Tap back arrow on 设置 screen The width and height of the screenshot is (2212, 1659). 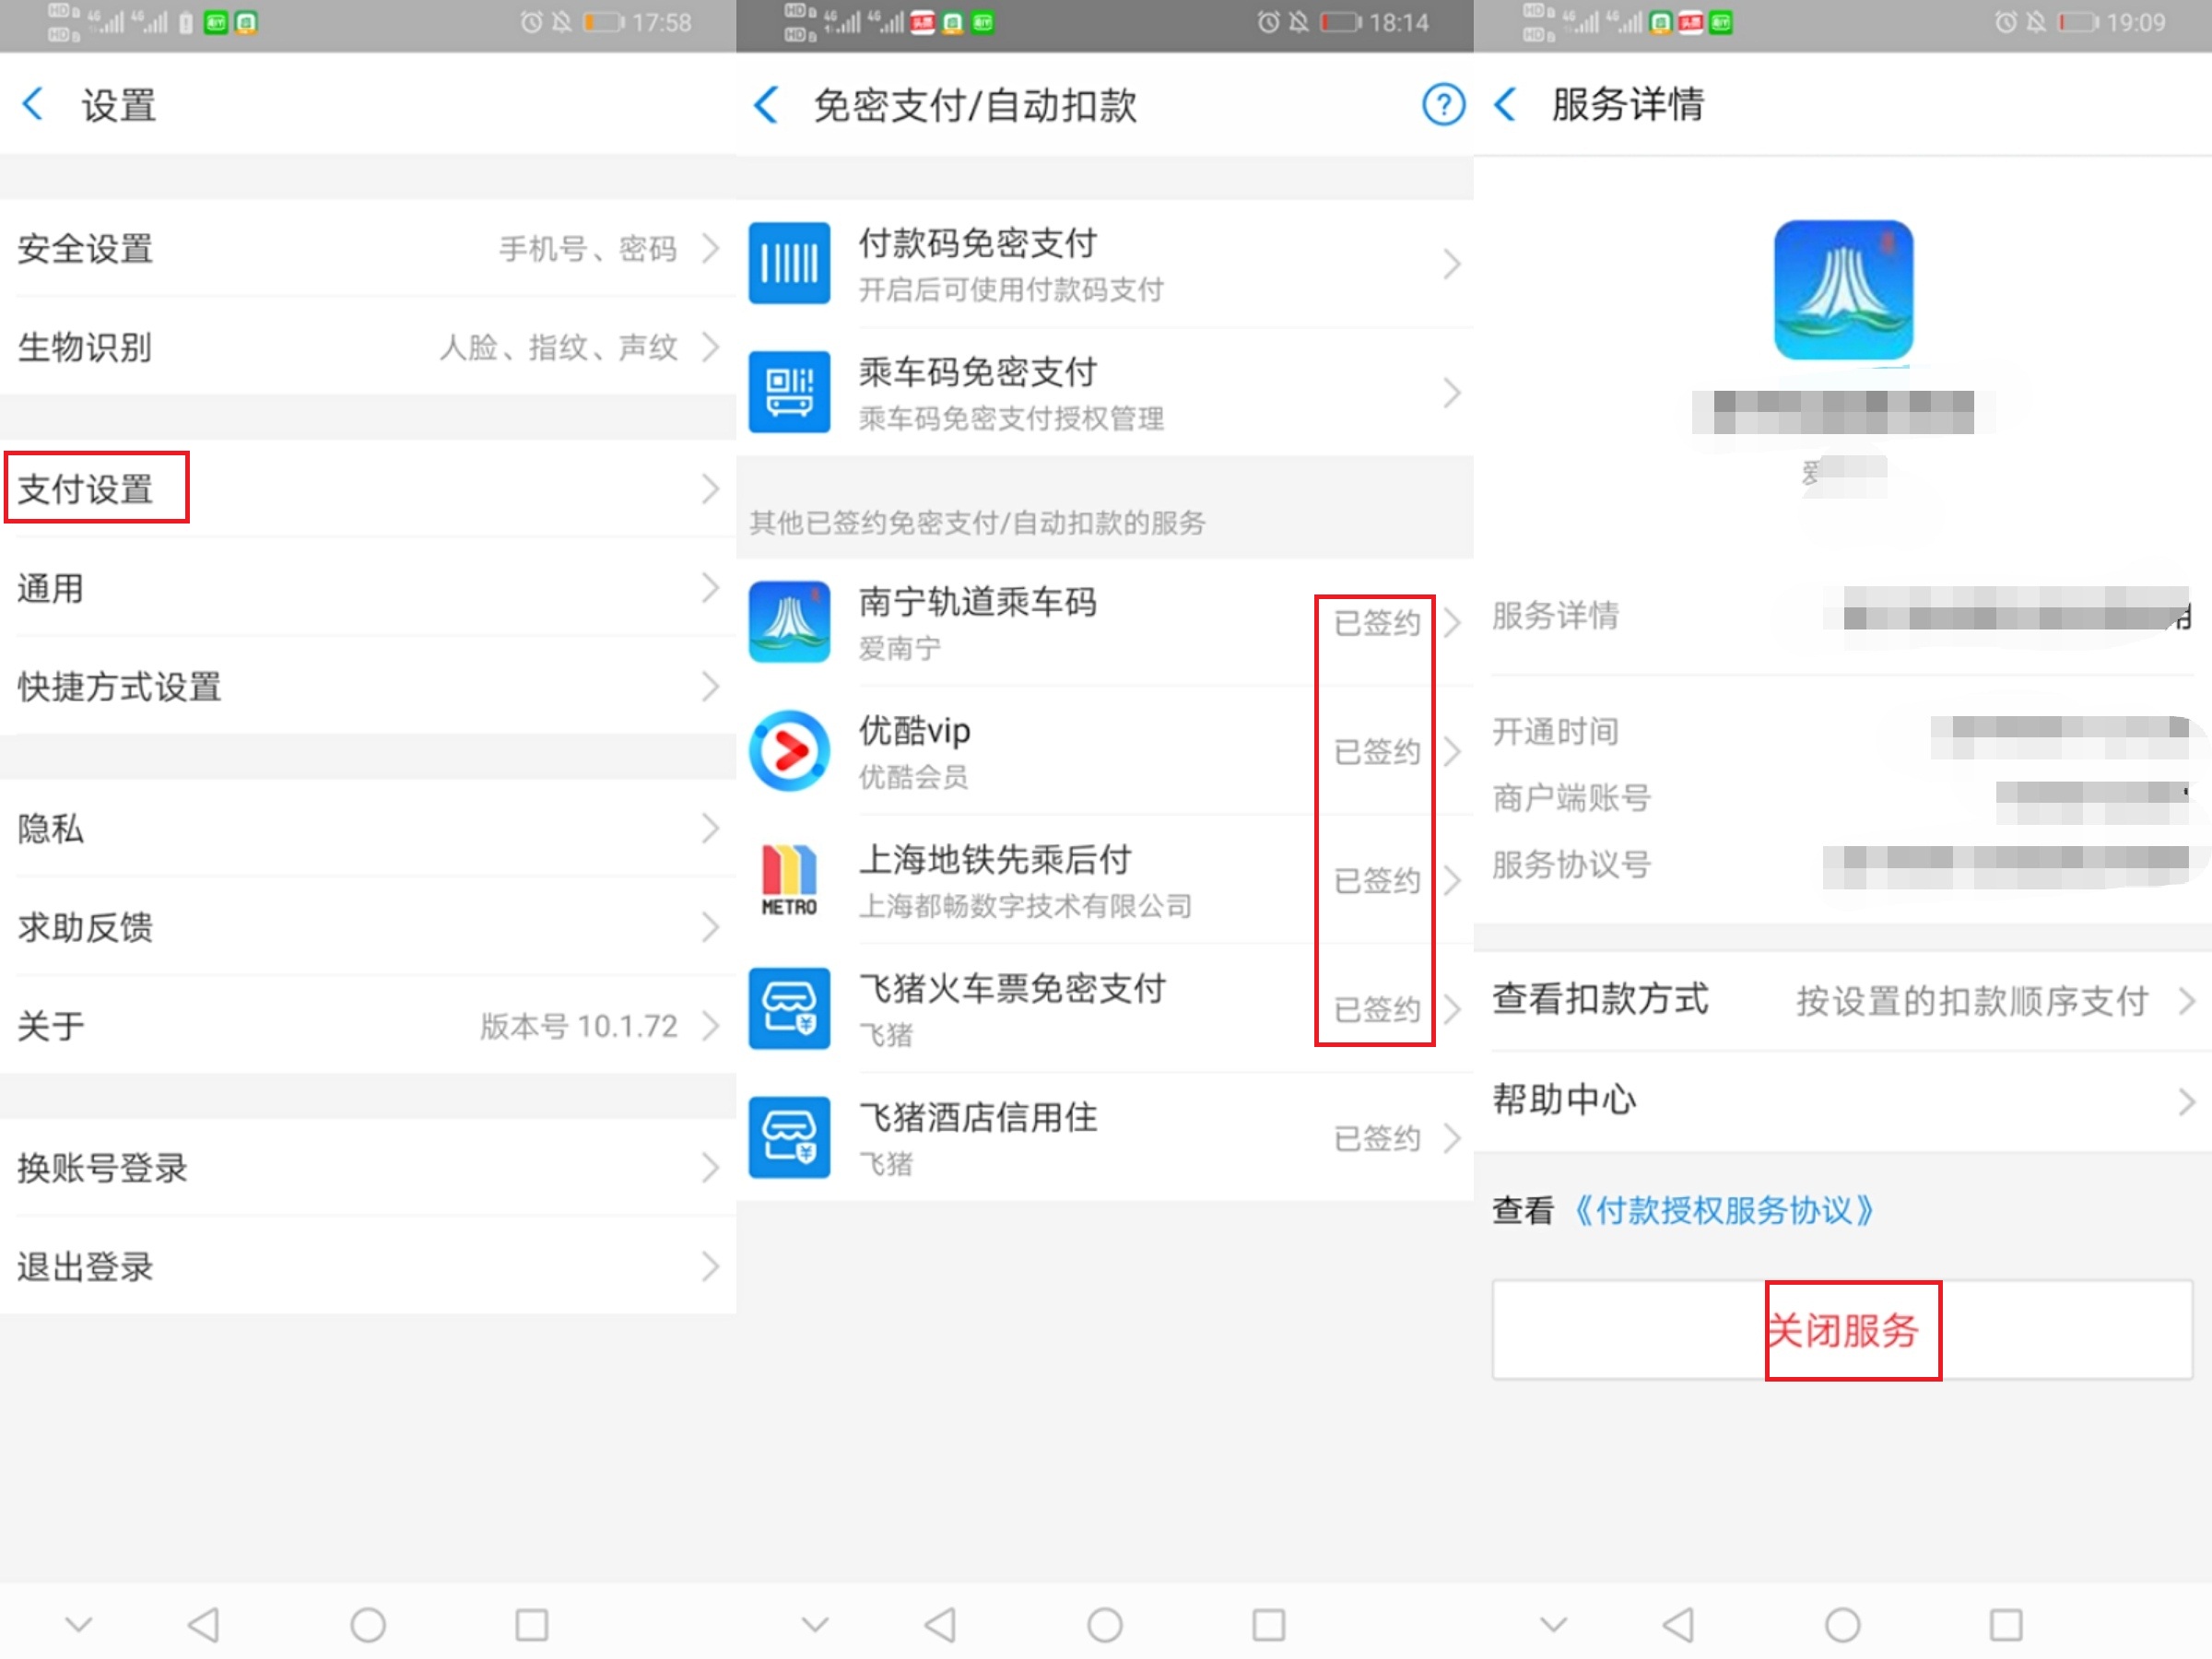(33, 104)
